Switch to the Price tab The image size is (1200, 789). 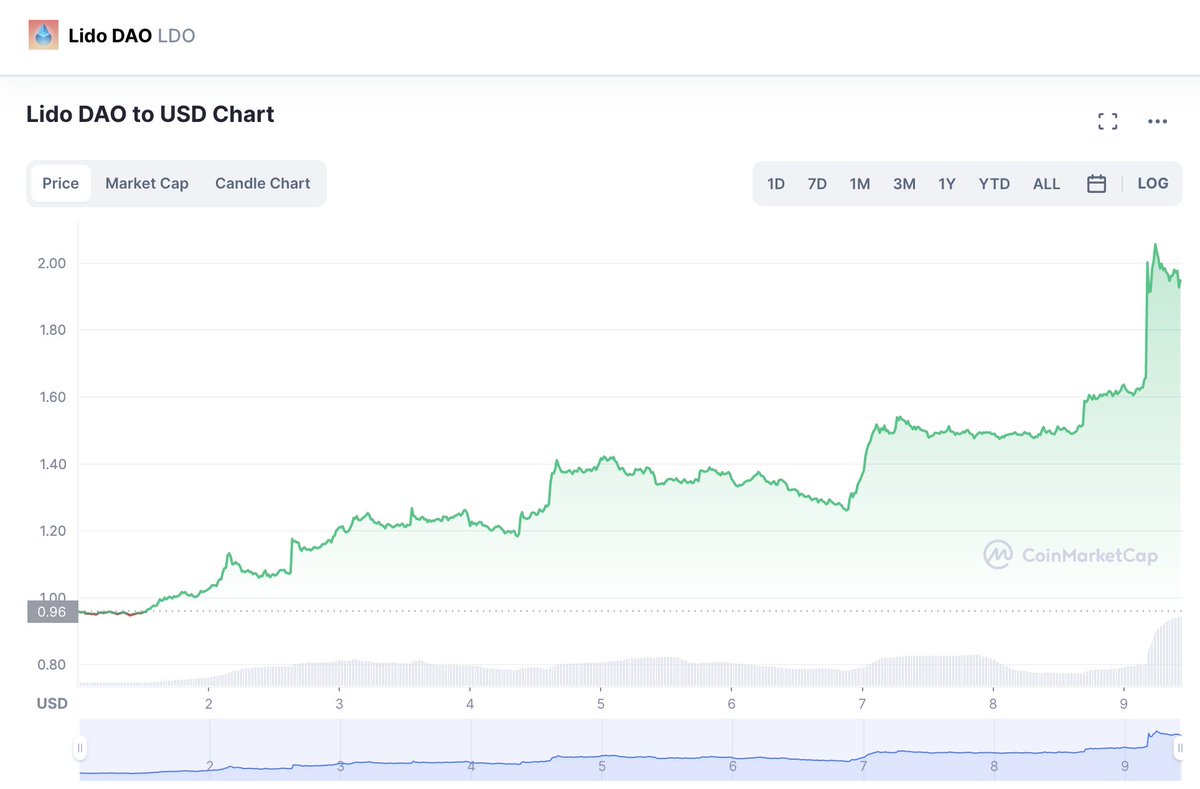coord(61,184)
